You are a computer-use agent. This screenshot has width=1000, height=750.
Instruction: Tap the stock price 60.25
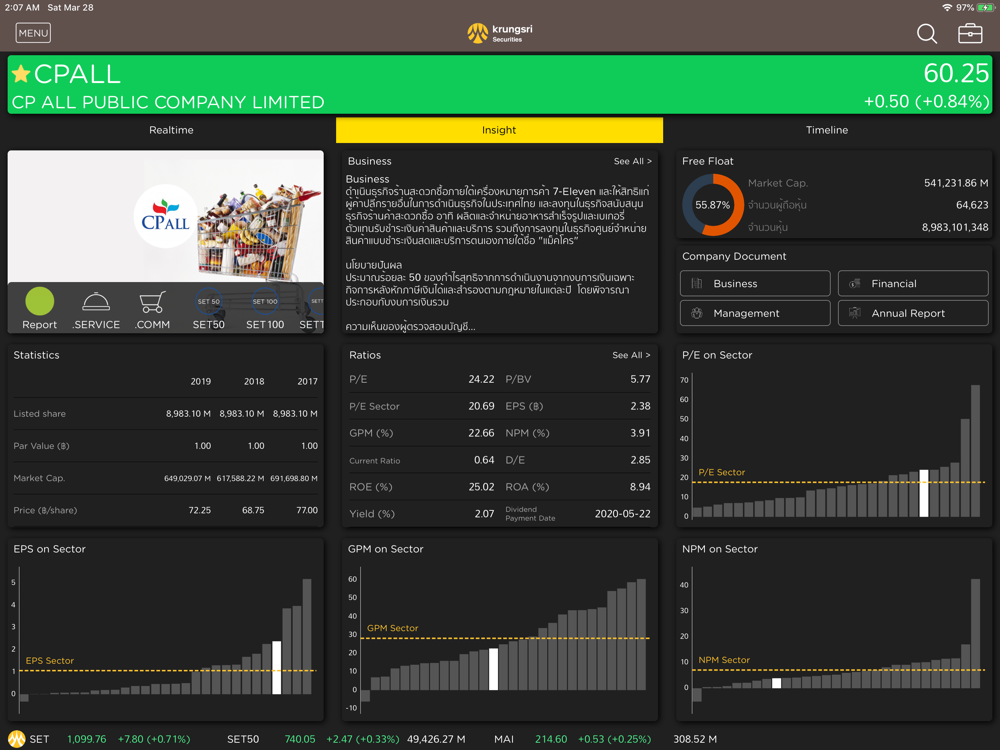(x=956, y=73)
